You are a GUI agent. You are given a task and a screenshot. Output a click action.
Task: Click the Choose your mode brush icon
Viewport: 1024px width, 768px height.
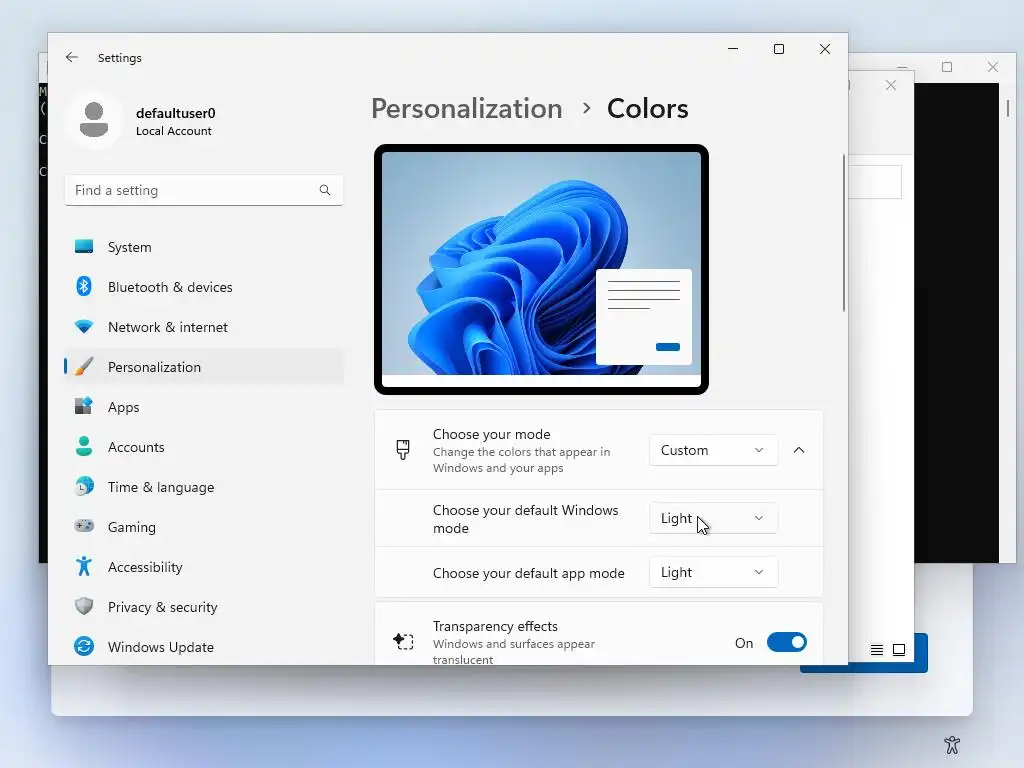pyautogui.click(x=403, y=449)
